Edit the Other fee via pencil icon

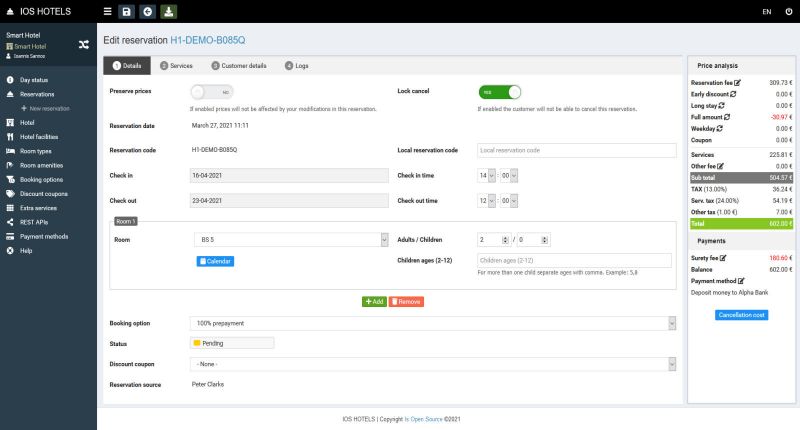click(x=720, y=166)
